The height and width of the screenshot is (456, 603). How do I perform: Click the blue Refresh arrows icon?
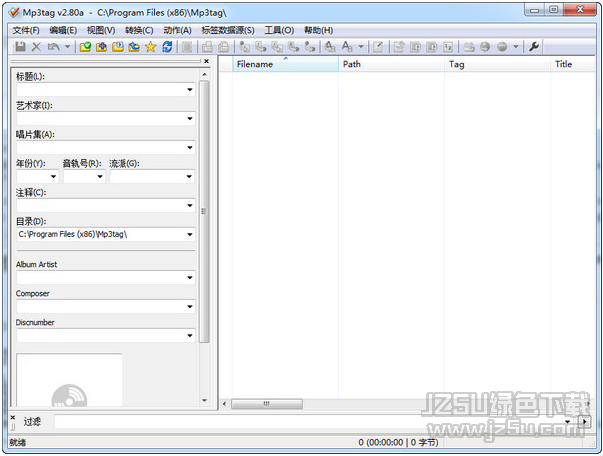(167, 47)
